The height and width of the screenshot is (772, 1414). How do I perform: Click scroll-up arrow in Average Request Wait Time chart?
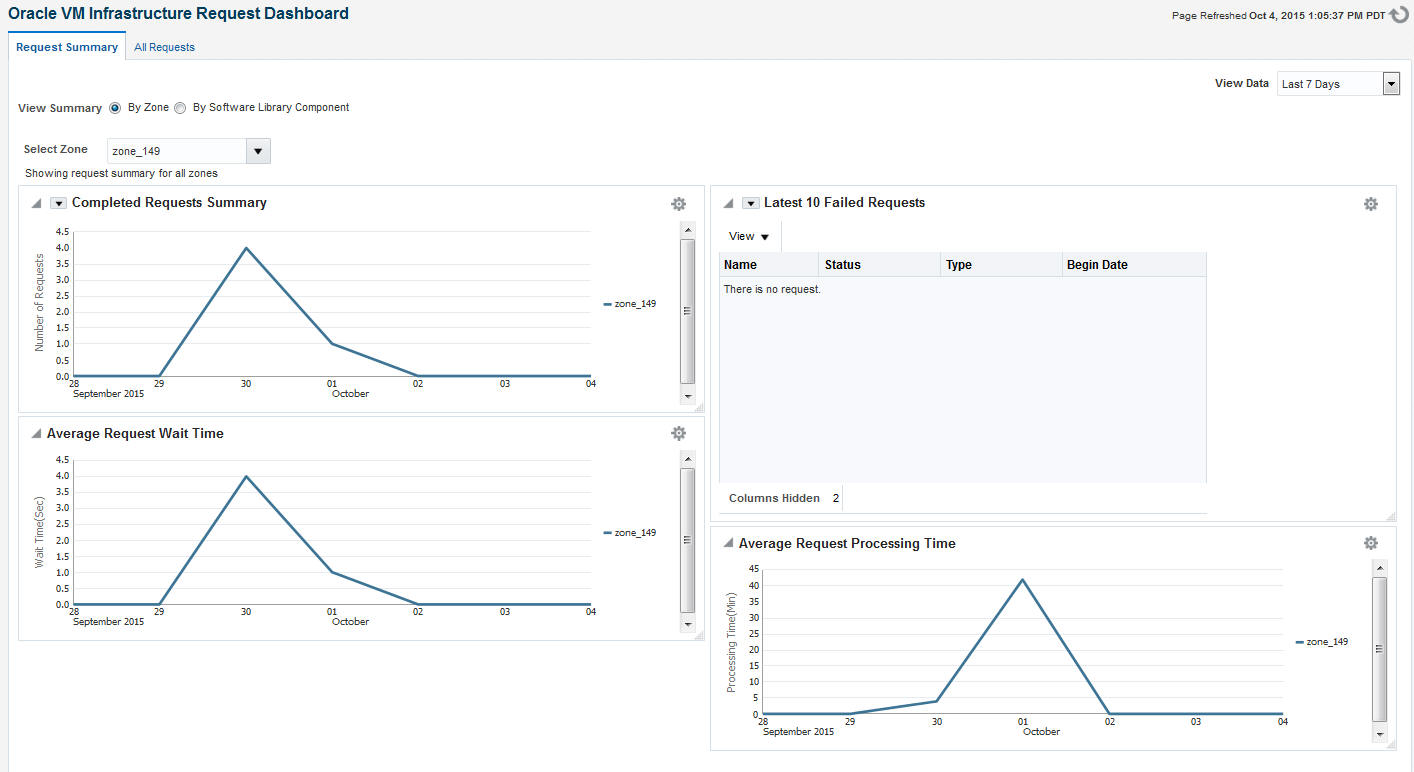(687, 458)
